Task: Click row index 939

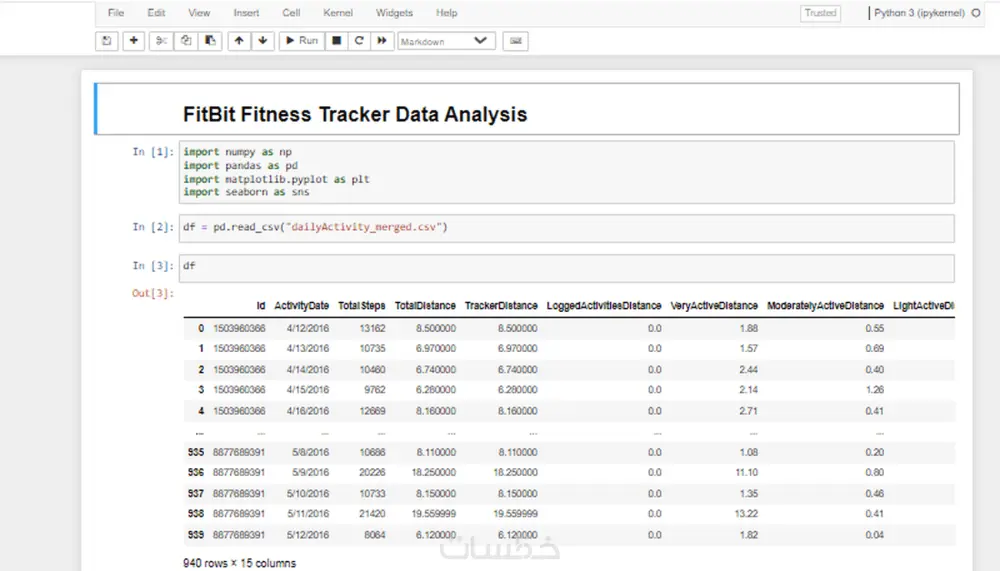Action: pyautogui.click(x=196, y=535)
